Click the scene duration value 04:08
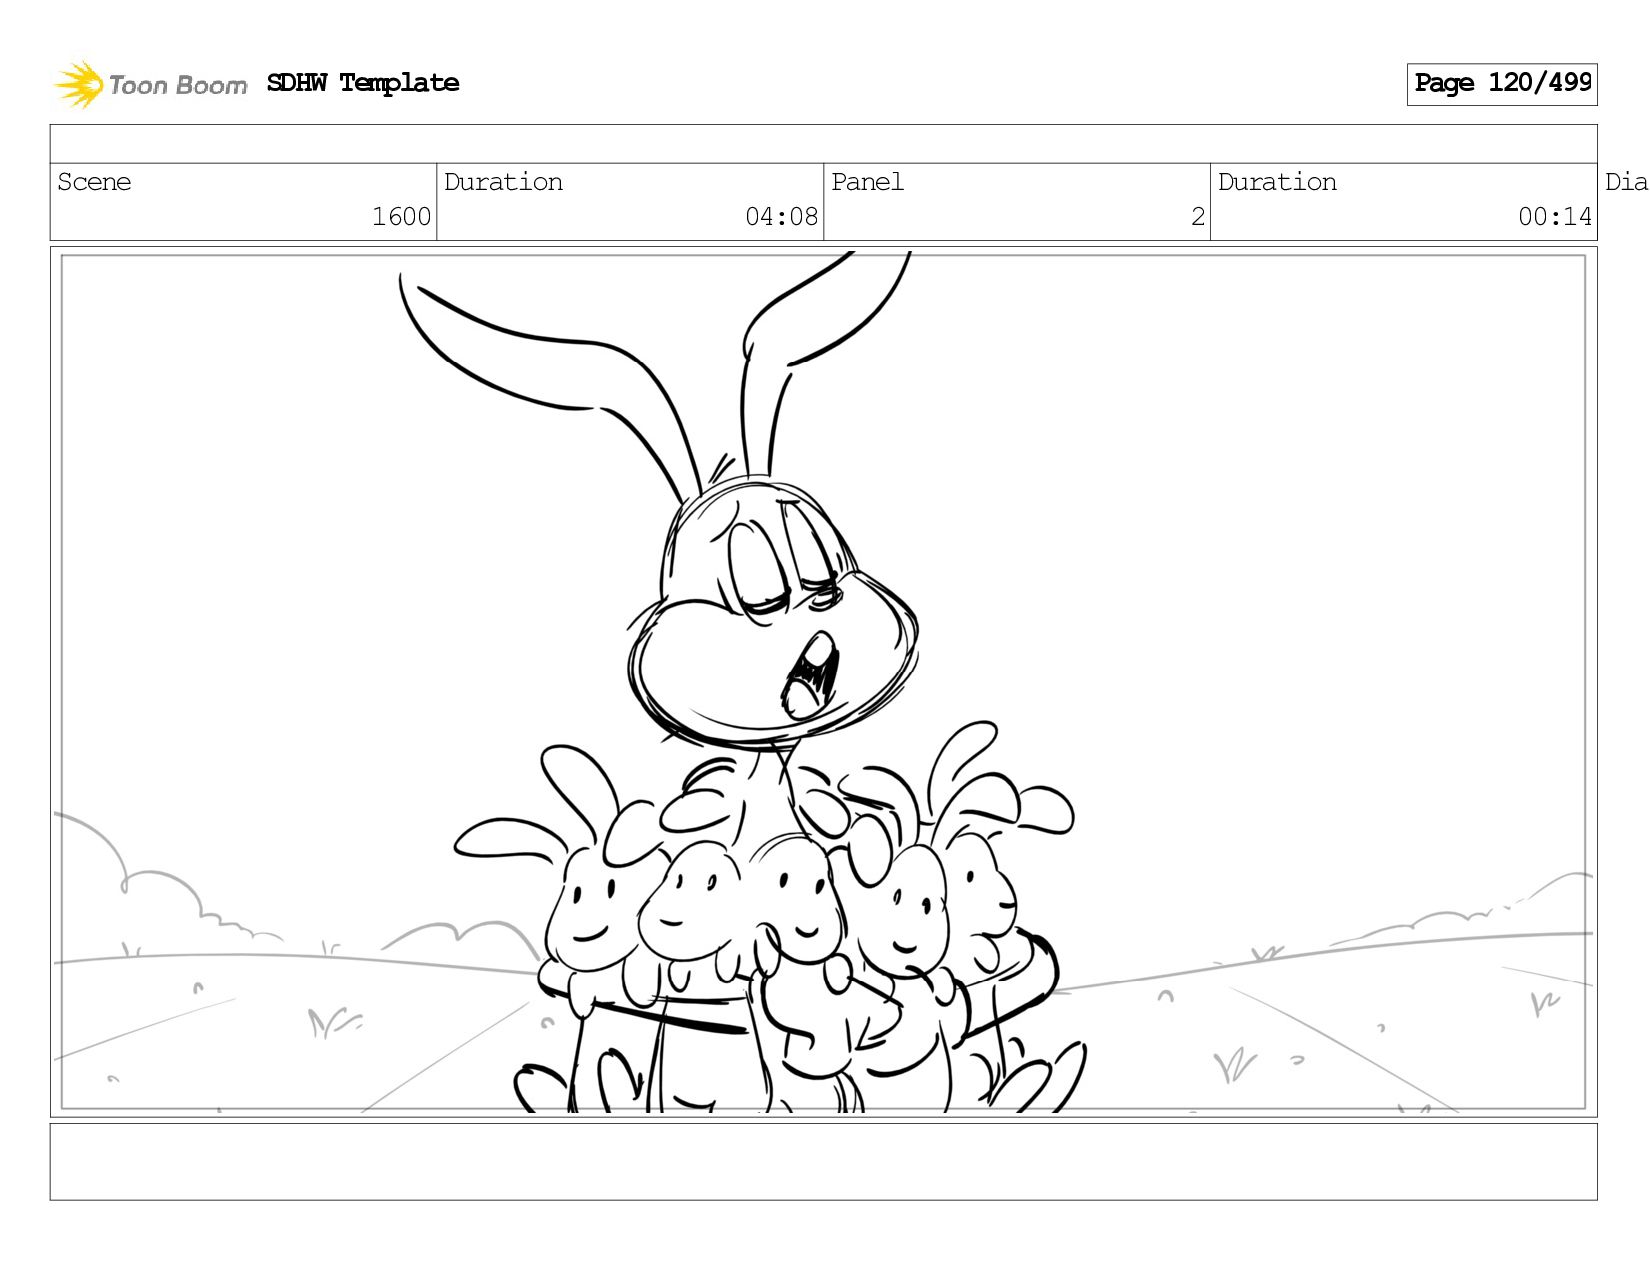This screenshot has width=1650, height=1275. pyautogui.click(x=781, y=217)
